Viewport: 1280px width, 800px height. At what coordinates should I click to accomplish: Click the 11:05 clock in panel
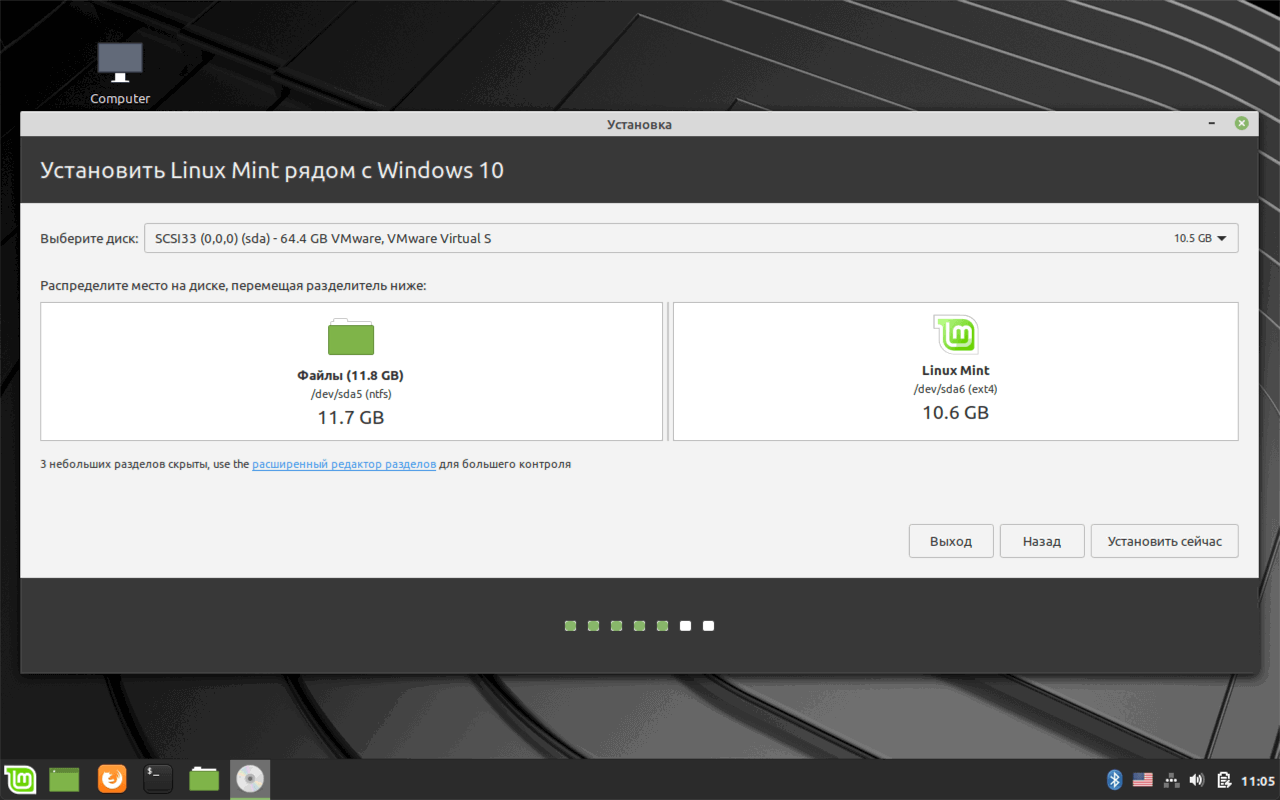1257,781
